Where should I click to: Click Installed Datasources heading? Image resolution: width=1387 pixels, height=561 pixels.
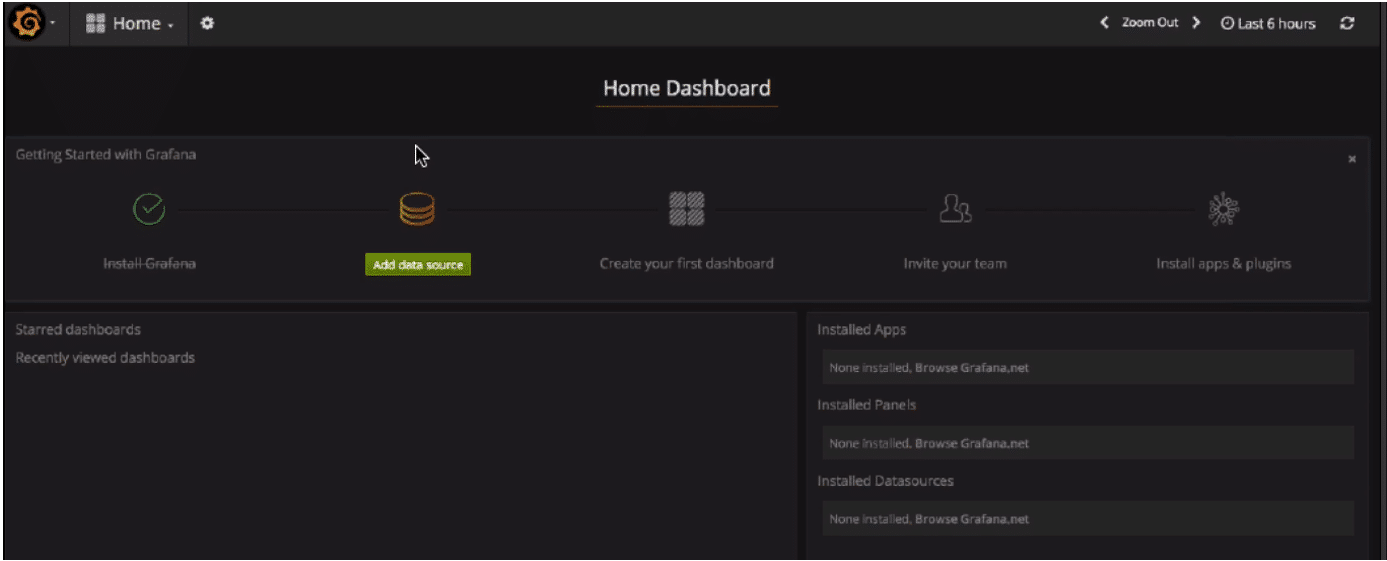885,481
